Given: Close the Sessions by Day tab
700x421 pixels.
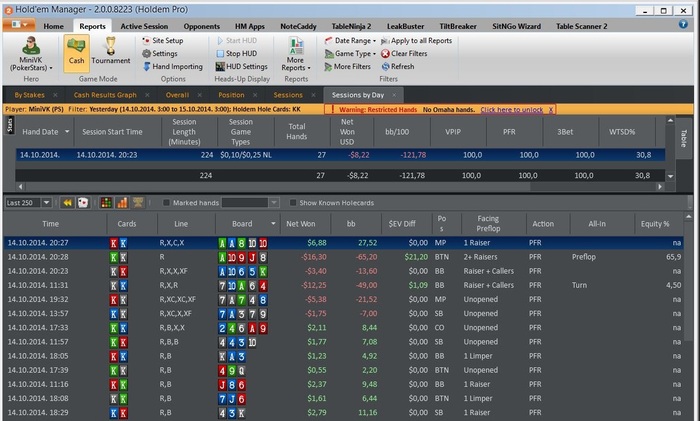Looking at the screenshot, I should (394, 95).
